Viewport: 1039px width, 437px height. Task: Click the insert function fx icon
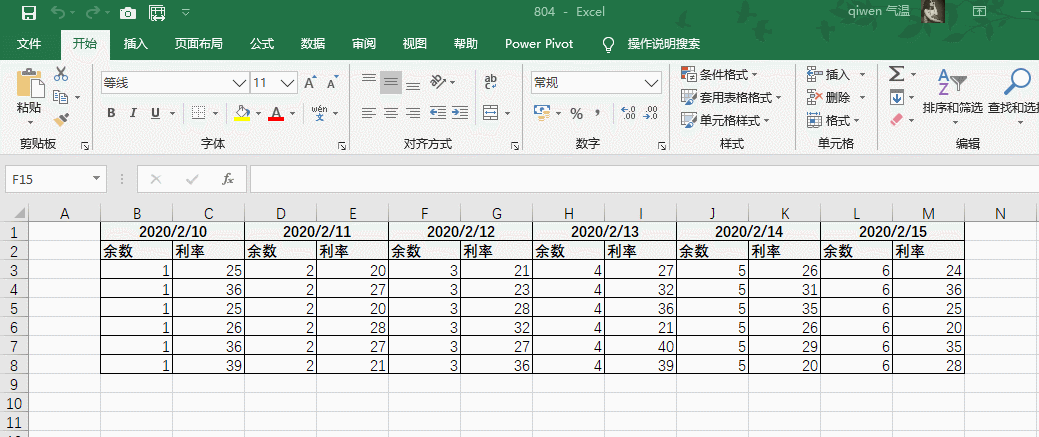pyautogui.click(x=228, y=179)
